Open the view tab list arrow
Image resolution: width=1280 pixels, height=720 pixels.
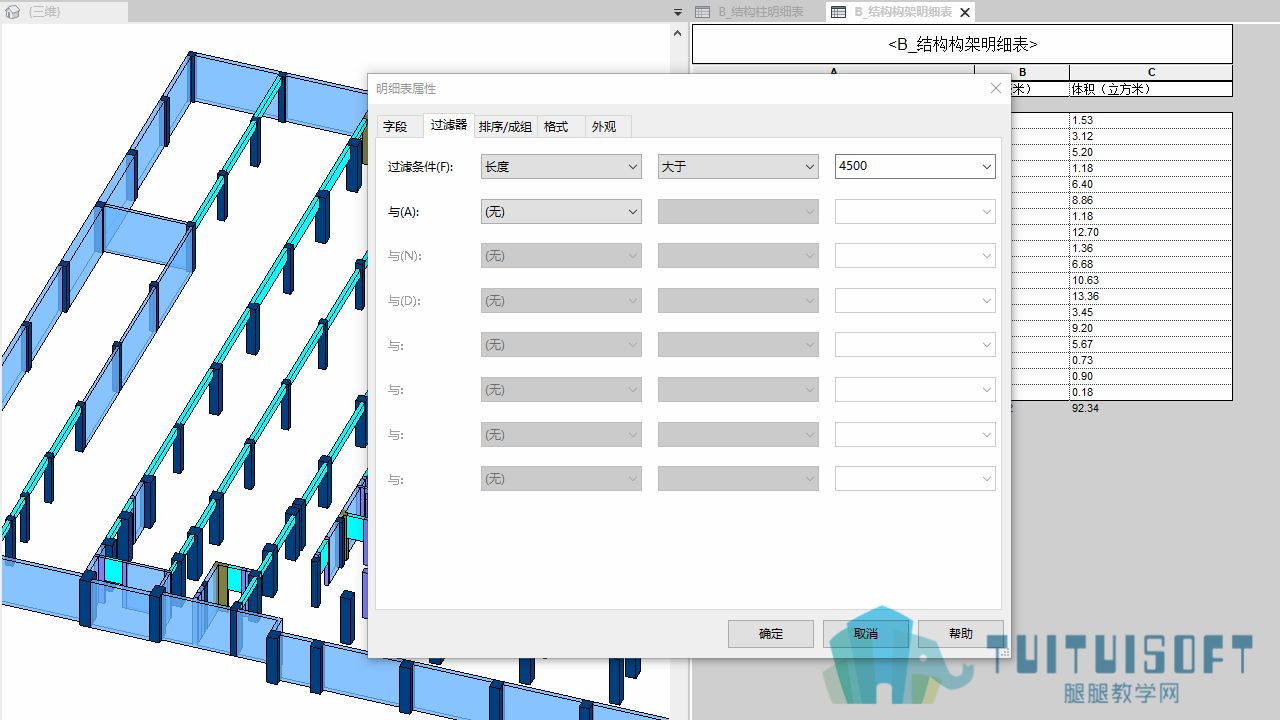tap(678, 12)
